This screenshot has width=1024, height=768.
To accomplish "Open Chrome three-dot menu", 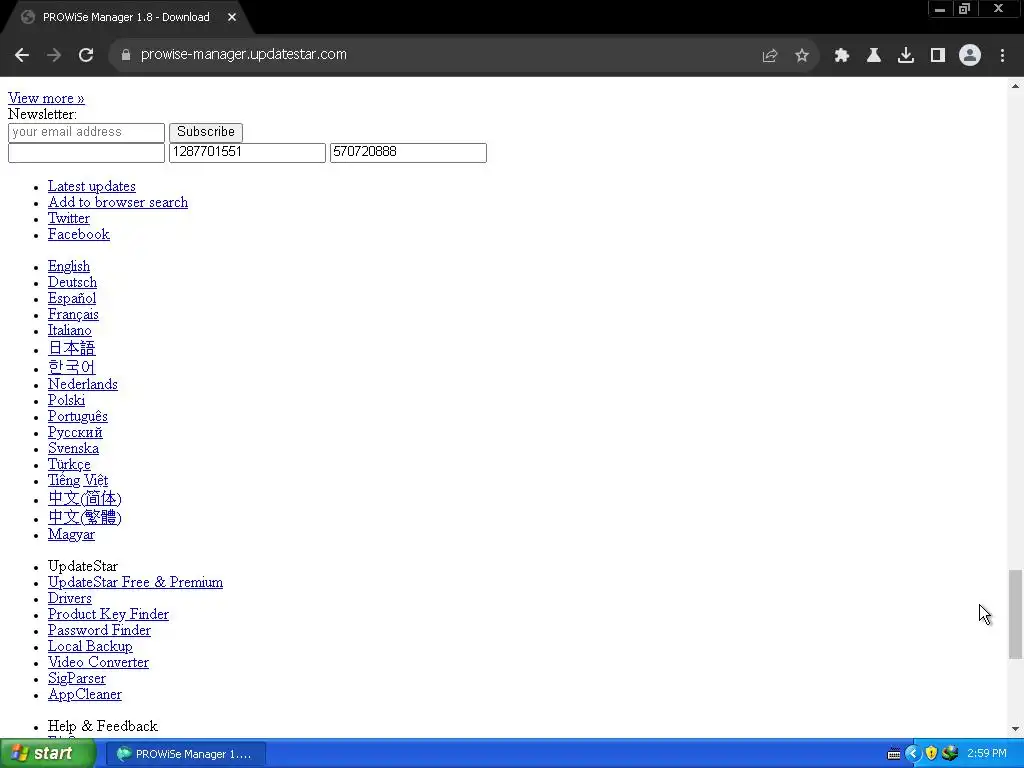I will pos(1002,56).
